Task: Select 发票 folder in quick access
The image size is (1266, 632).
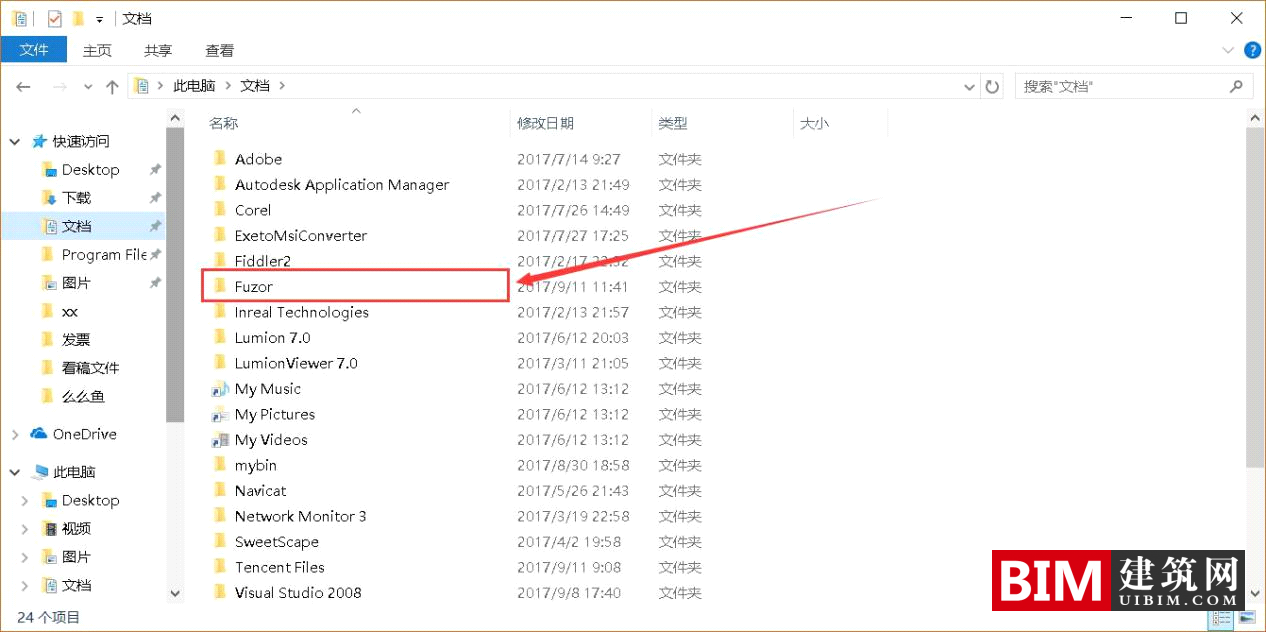Action: point(76,340)
